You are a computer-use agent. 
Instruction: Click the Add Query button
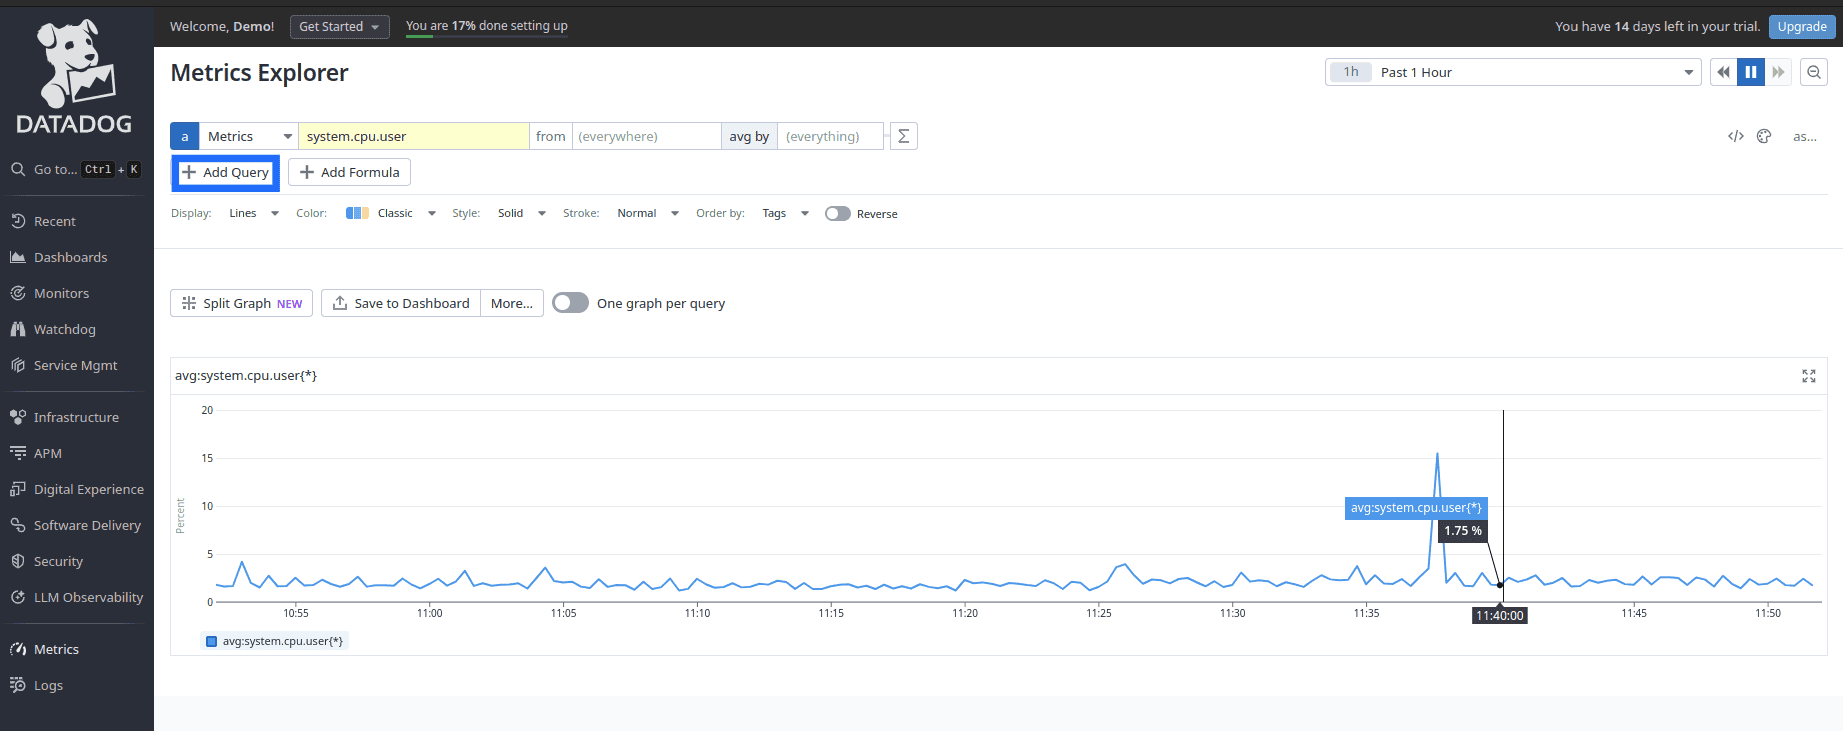click(225, 172)
